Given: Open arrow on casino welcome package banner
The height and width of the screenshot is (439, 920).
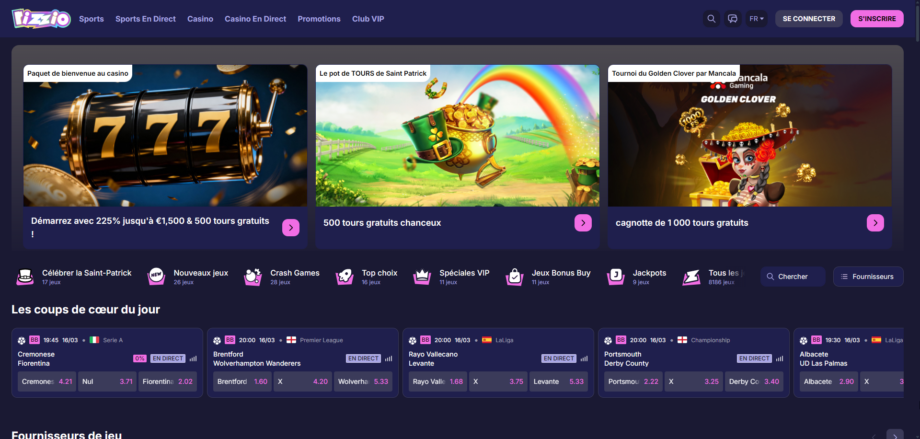Looking at the screenshot, I should tap(290, 227).
